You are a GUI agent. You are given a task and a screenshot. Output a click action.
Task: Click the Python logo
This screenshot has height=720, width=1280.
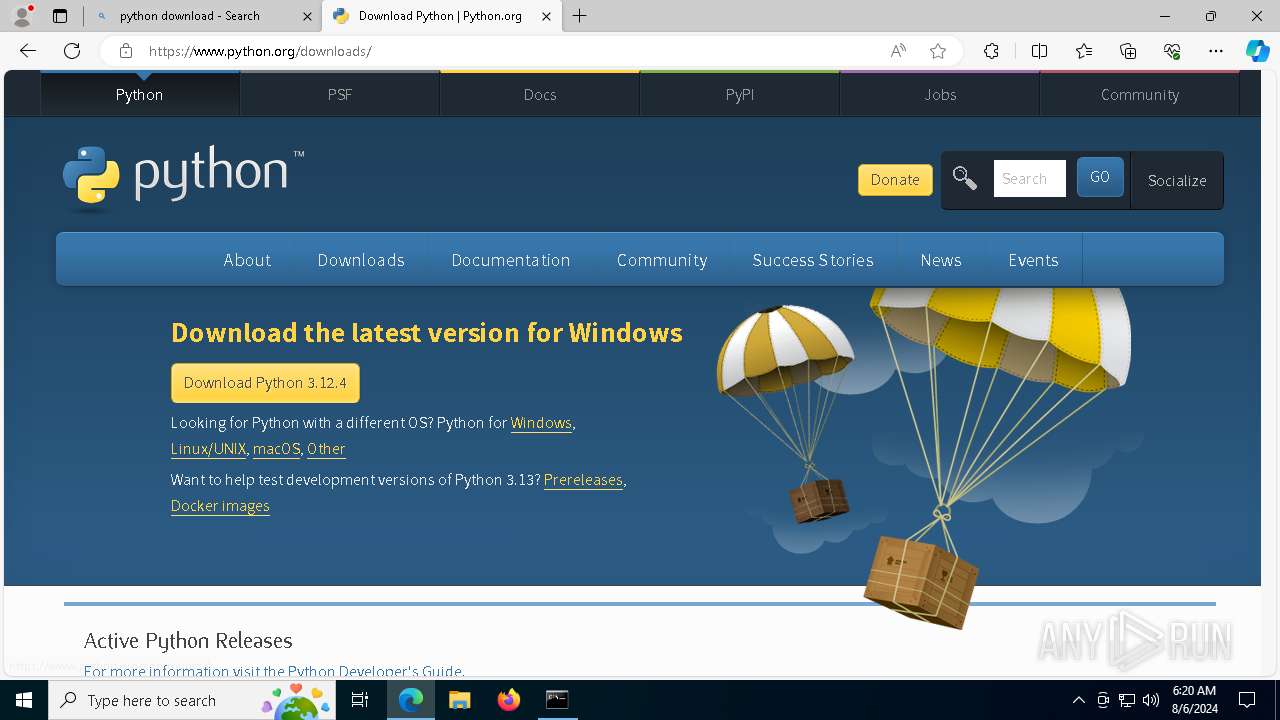tap(183, 178)
